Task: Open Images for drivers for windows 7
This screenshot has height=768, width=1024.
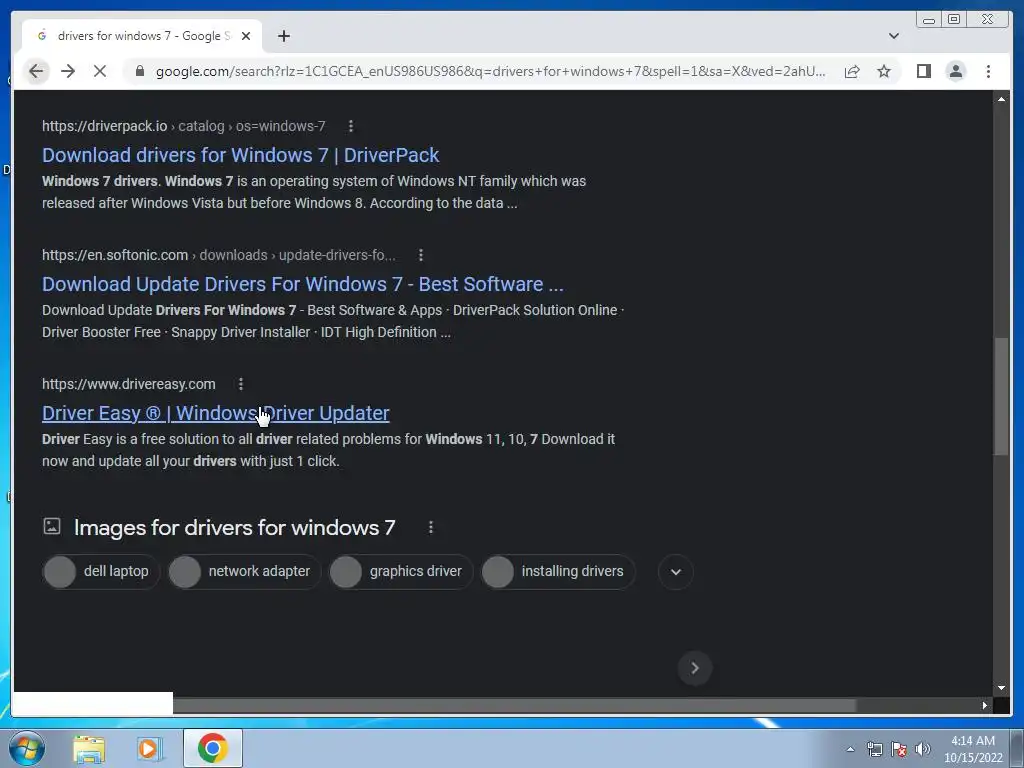Action: [x=234, y=527]
